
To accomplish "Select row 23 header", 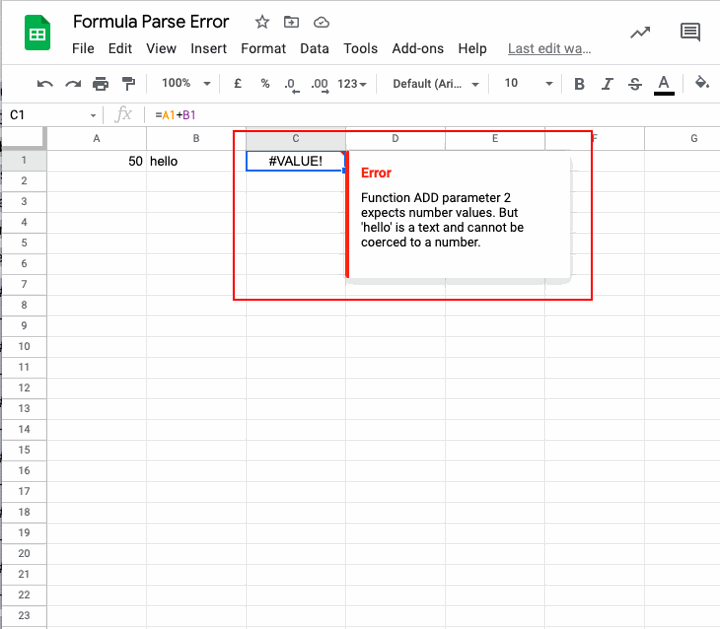I will 24,616.
